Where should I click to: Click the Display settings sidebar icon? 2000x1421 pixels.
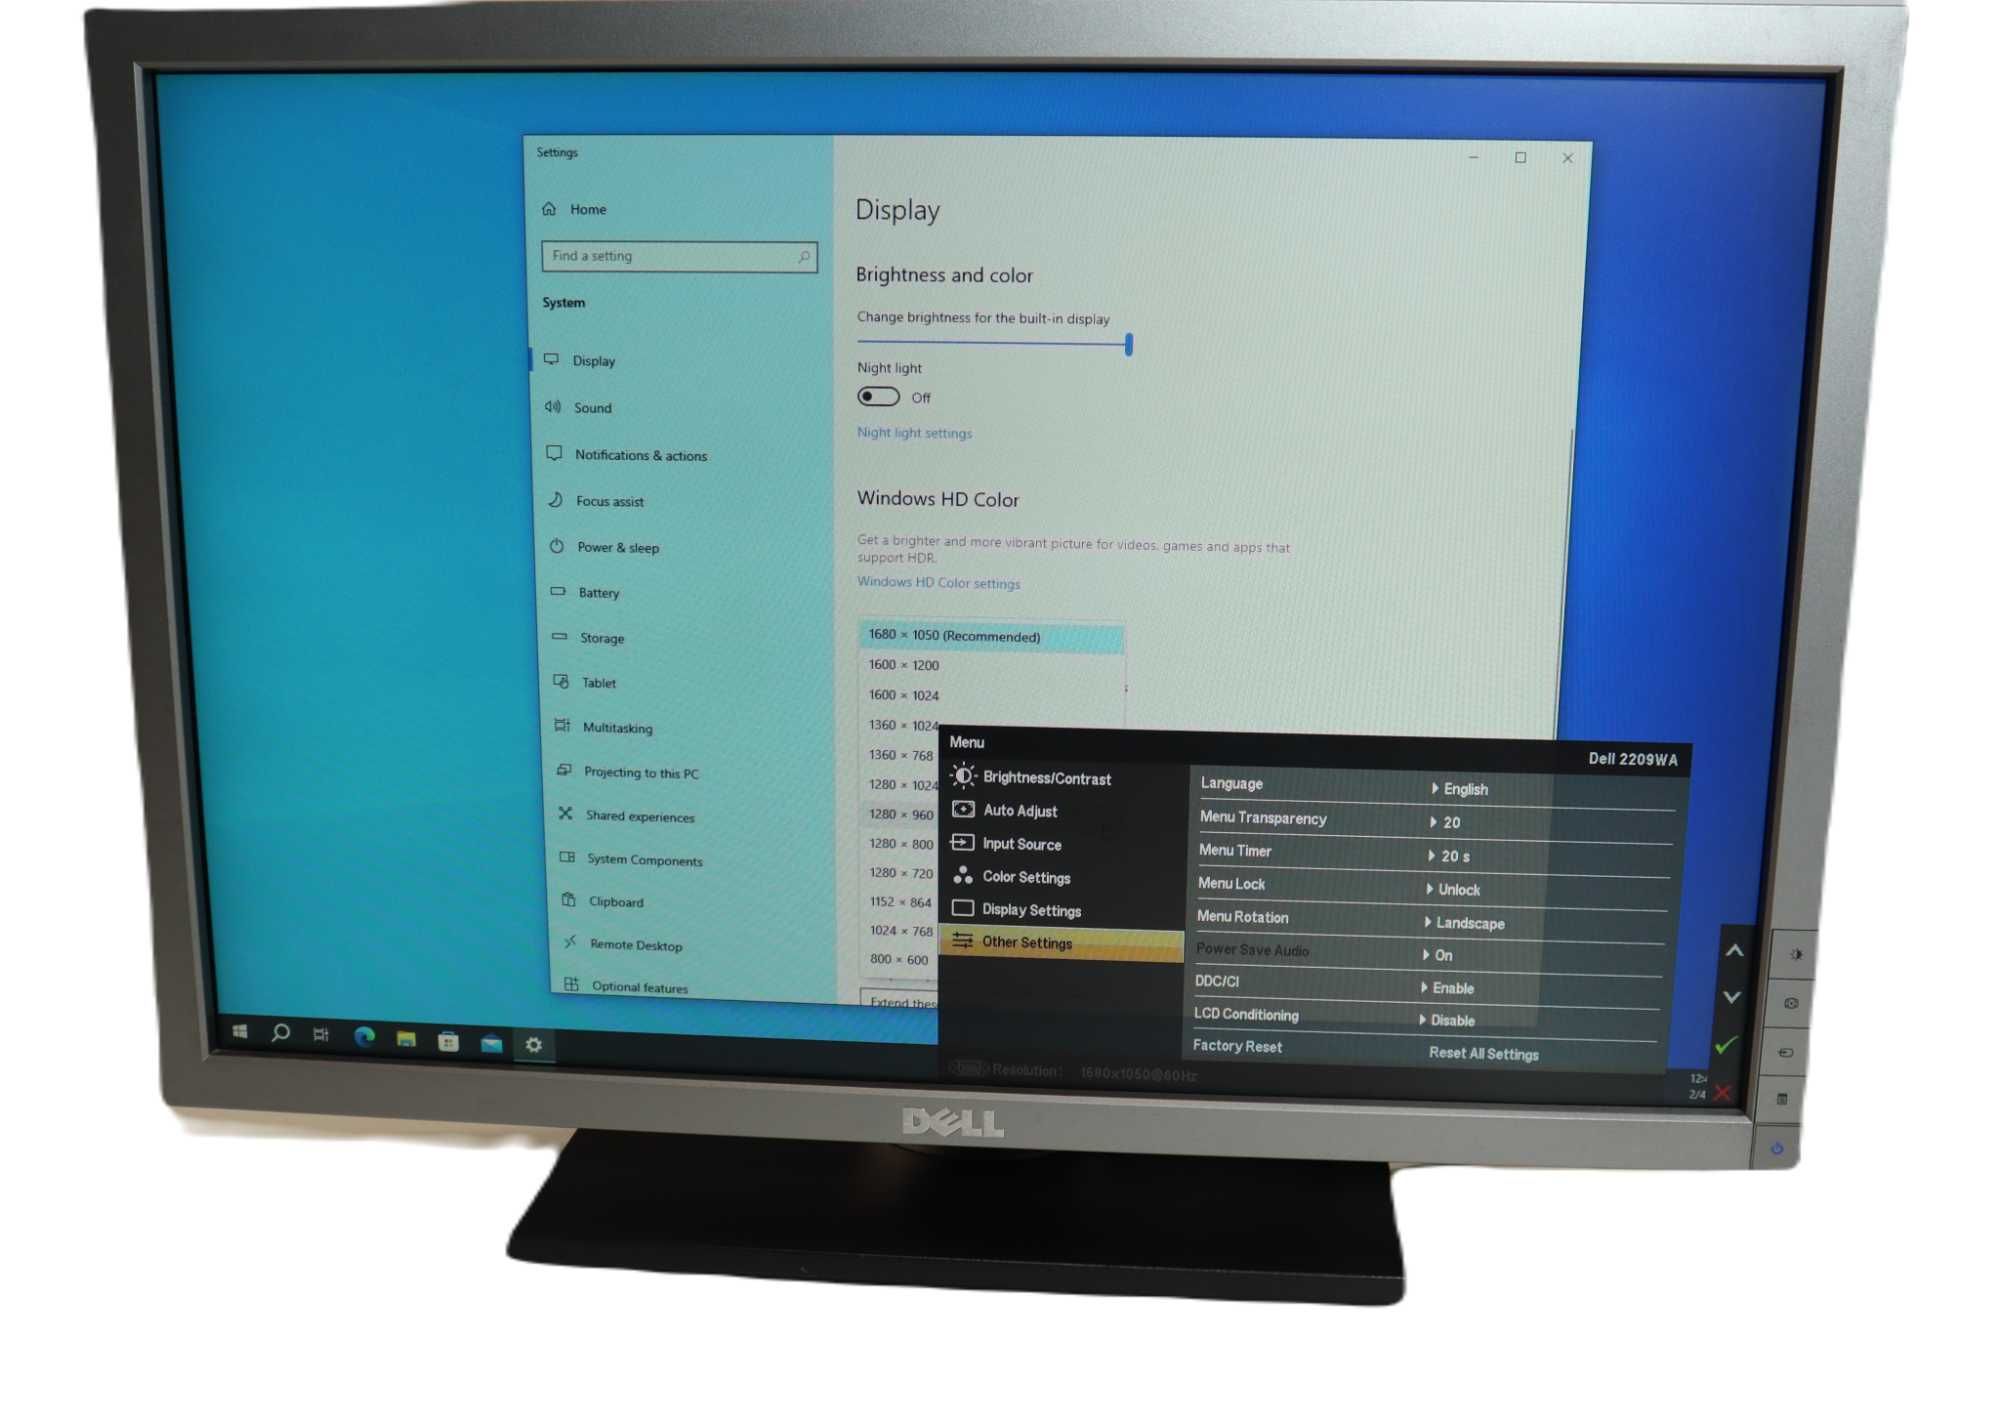[x=558, y=360]
